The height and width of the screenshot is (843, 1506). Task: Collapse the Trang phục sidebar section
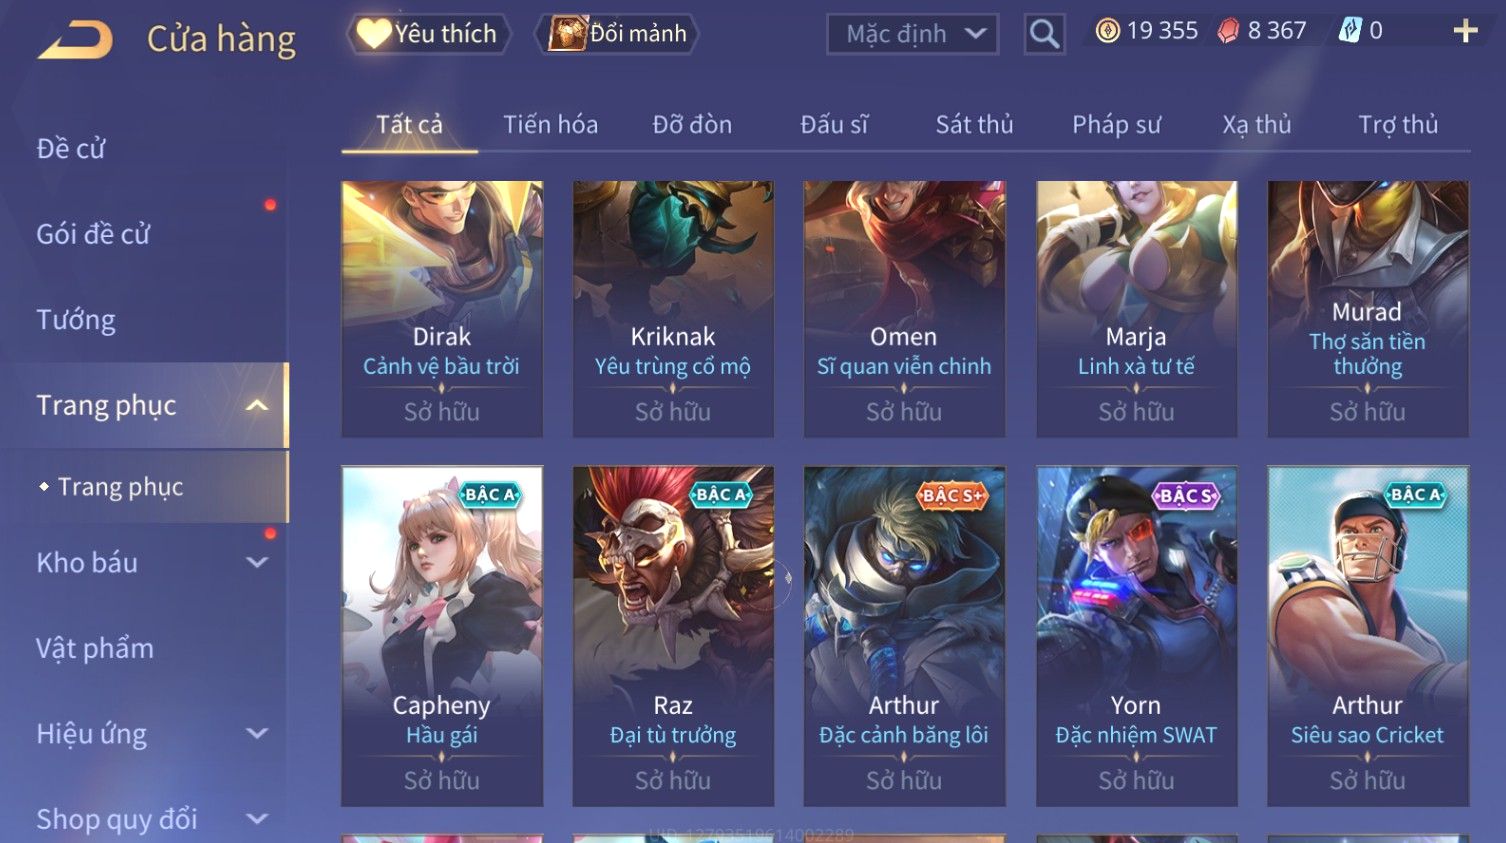pos(257,405)
